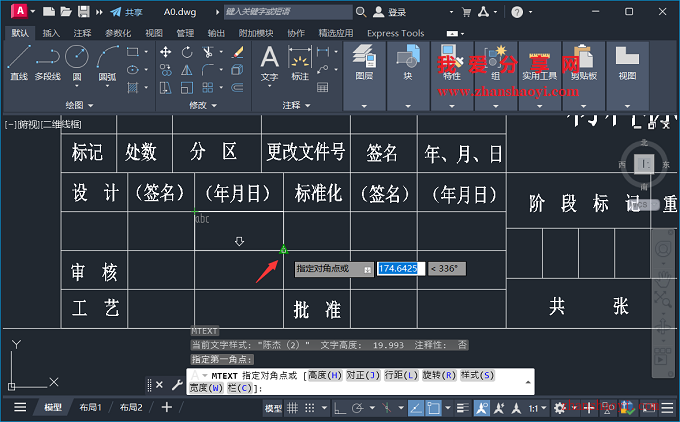Select the Ellipse draw tool

(133, 70)
